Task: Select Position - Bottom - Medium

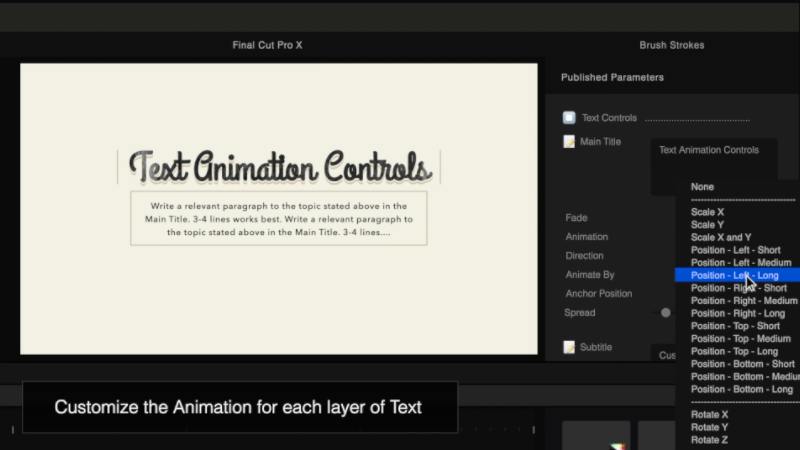Action: pyautogui.click(x=745, y=377)
